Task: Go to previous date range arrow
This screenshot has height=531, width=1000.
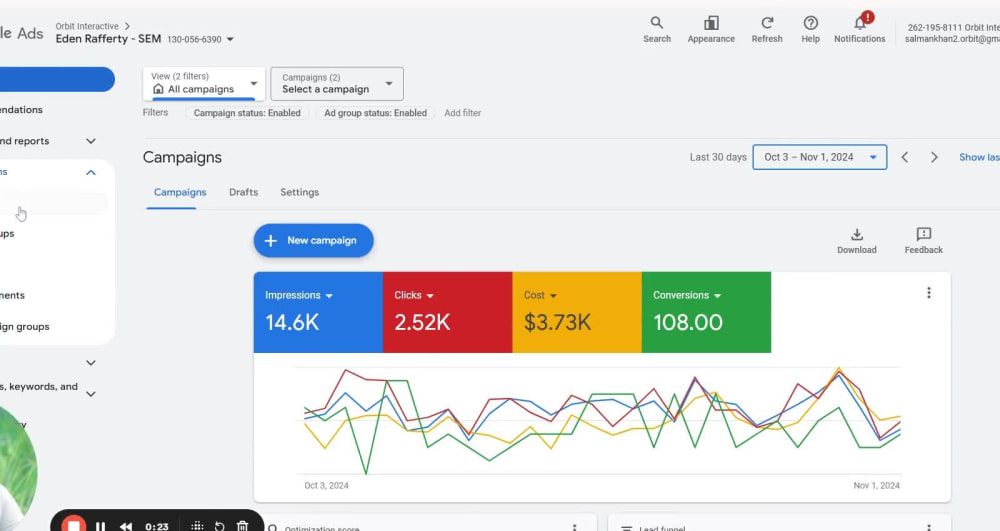Action: tap(904, 157)
